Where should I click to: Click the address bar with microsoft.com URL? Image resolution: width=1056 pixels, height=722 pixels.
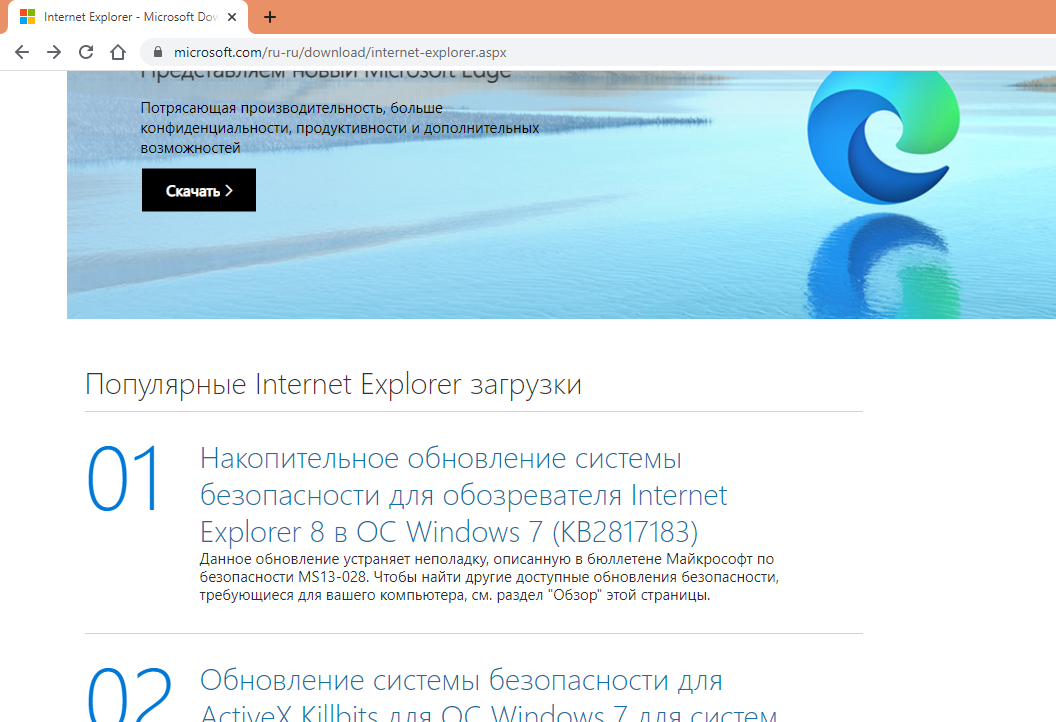pos(598,52)
